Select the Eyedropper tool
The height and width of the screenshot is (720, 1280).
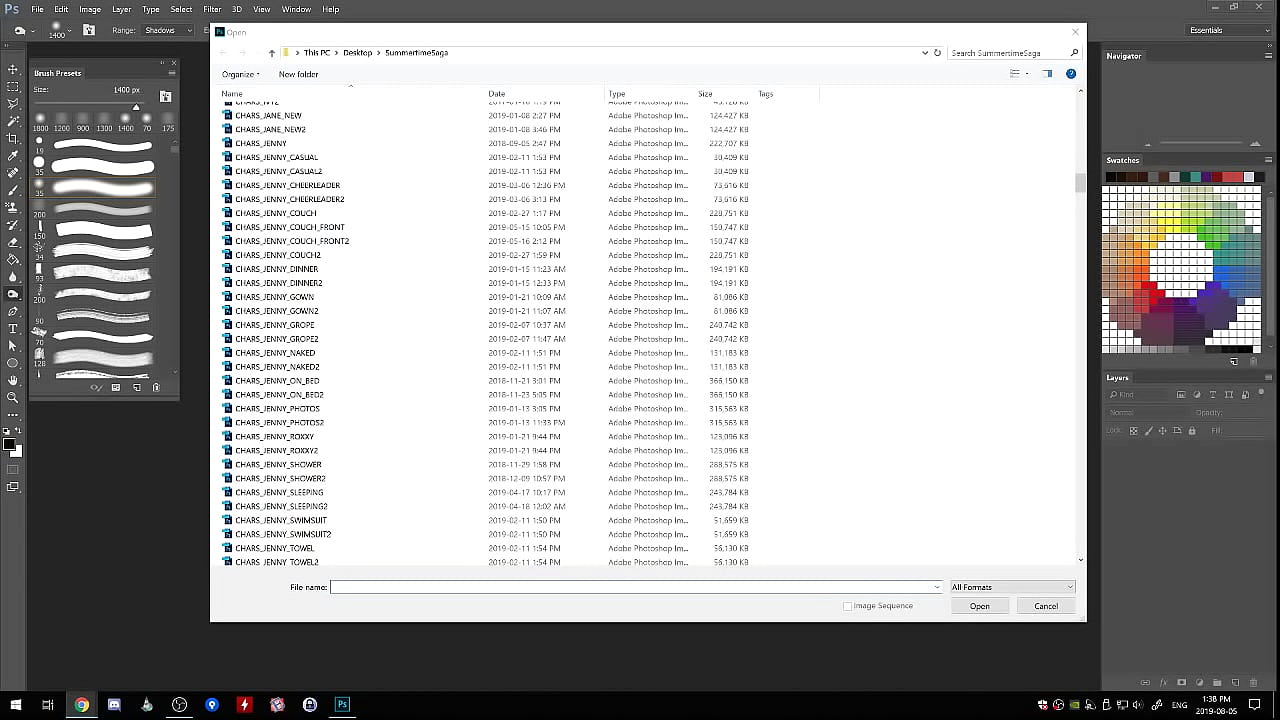[x=13, y=156]
